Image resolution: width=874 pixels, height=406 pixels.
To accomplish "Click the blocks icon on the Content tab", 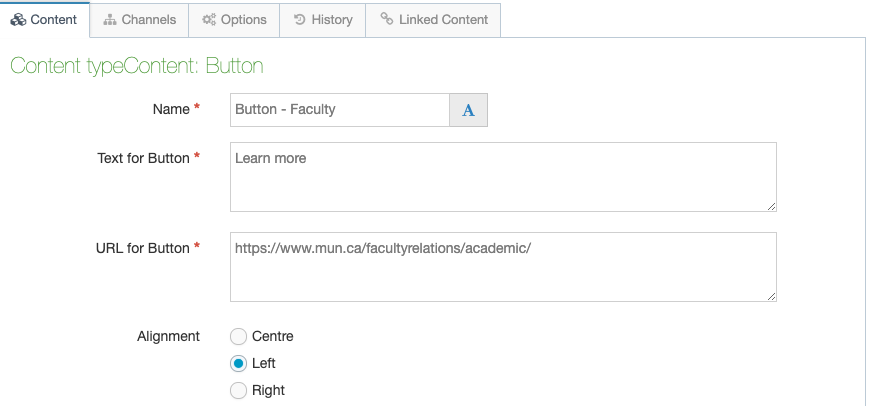I will 18,20.
